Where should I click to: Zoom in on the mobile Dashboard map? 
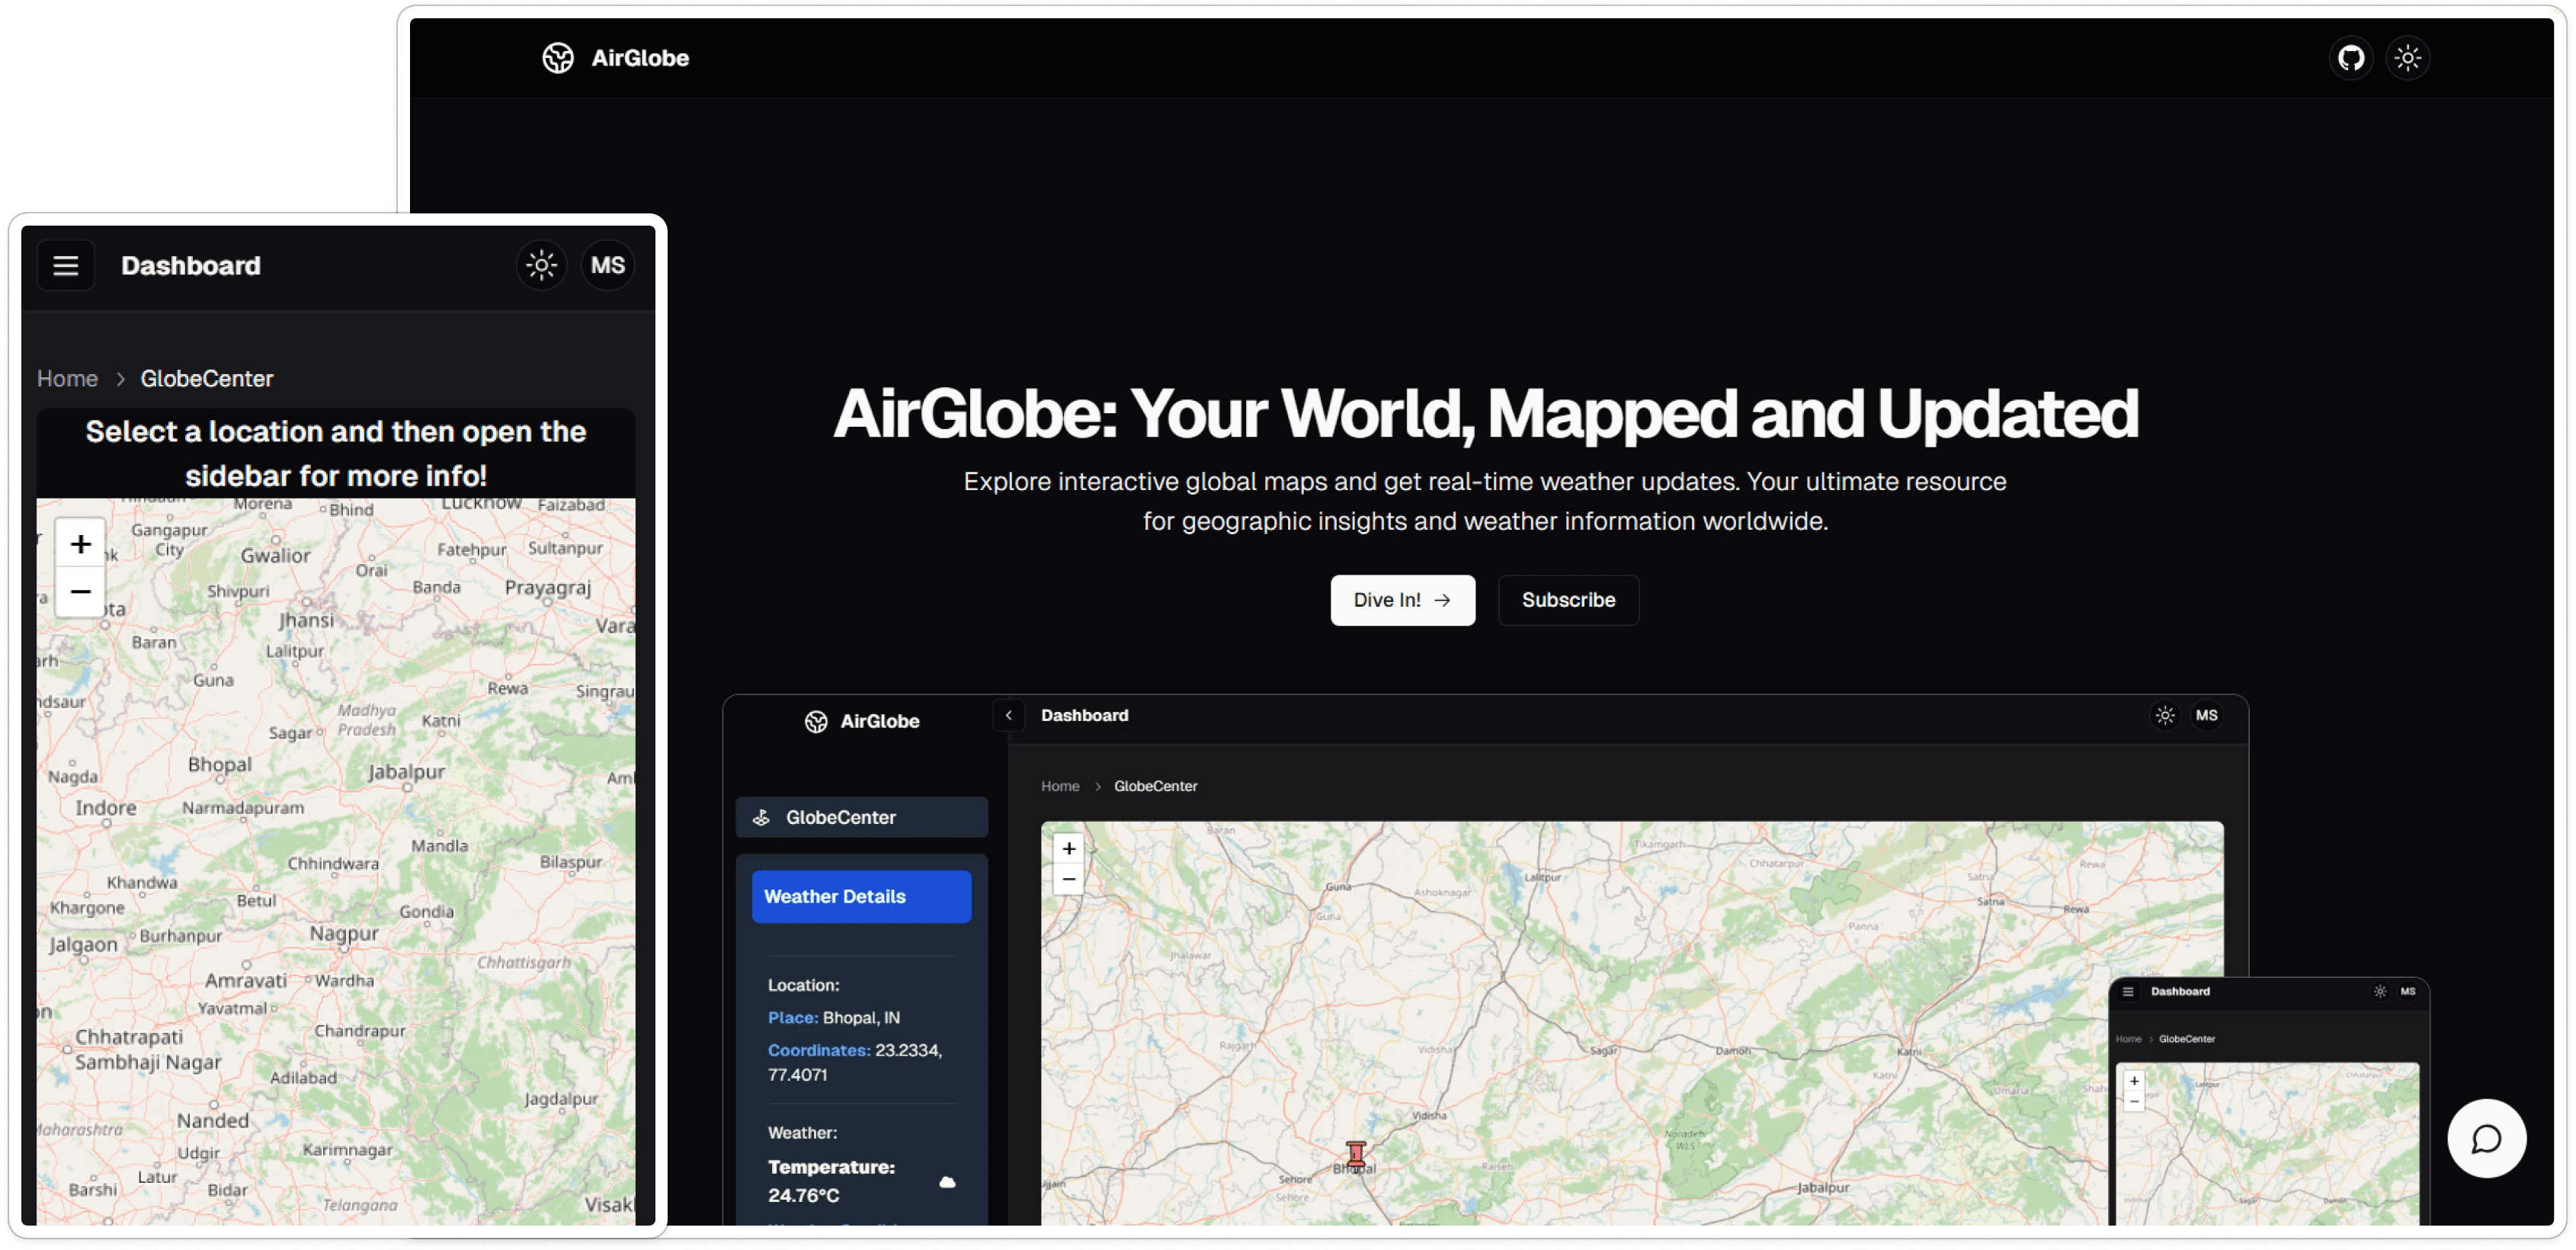tap(80, 544)
